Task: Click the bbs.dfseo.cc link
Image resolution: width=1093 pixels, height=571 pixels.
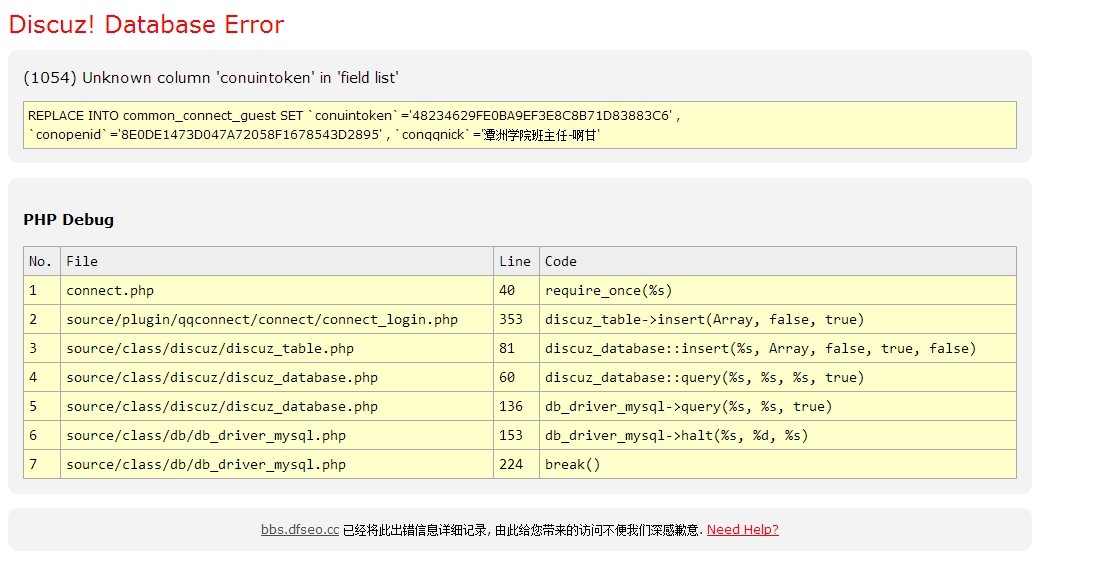Action: click(300, 530)
